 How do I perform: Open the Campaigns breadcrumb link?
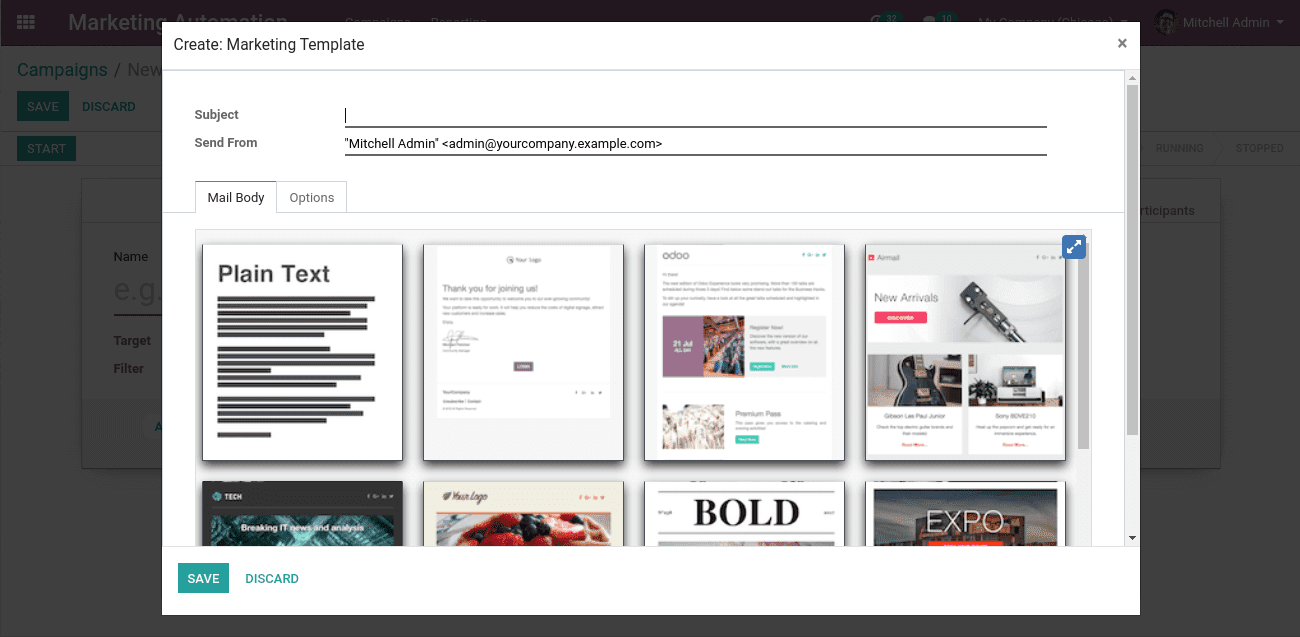[x=62, y=70]
